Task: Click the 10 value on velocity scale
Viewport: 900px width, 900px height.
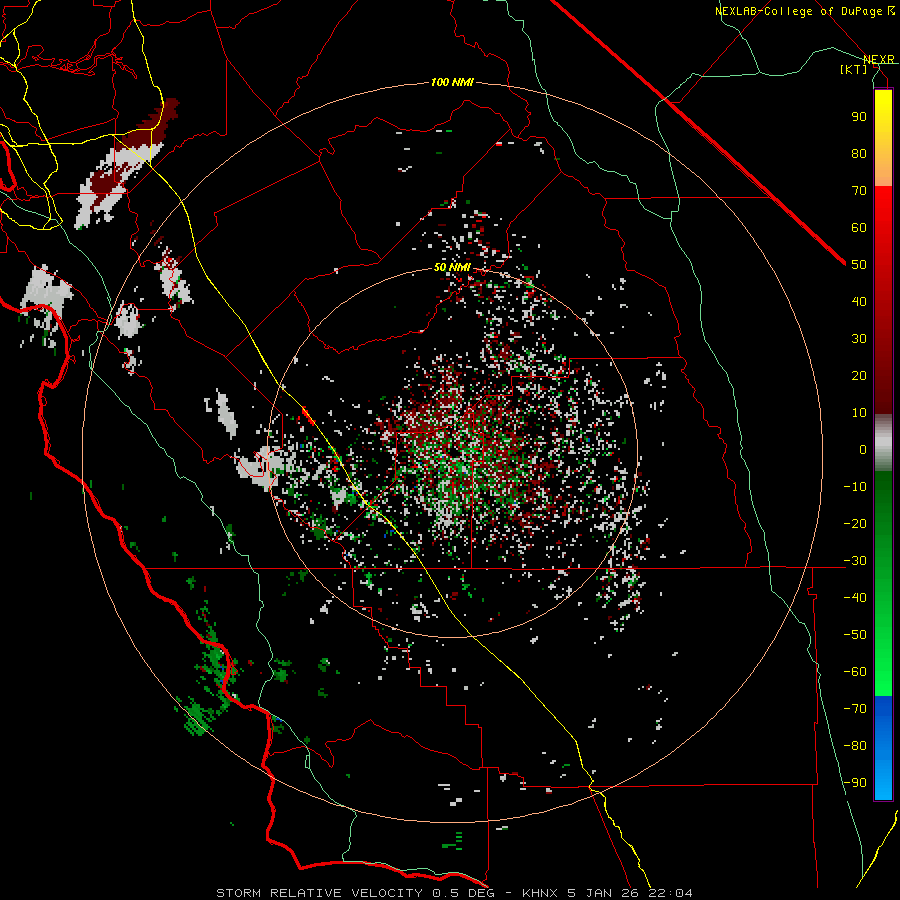Action: (x=859, y=413)
